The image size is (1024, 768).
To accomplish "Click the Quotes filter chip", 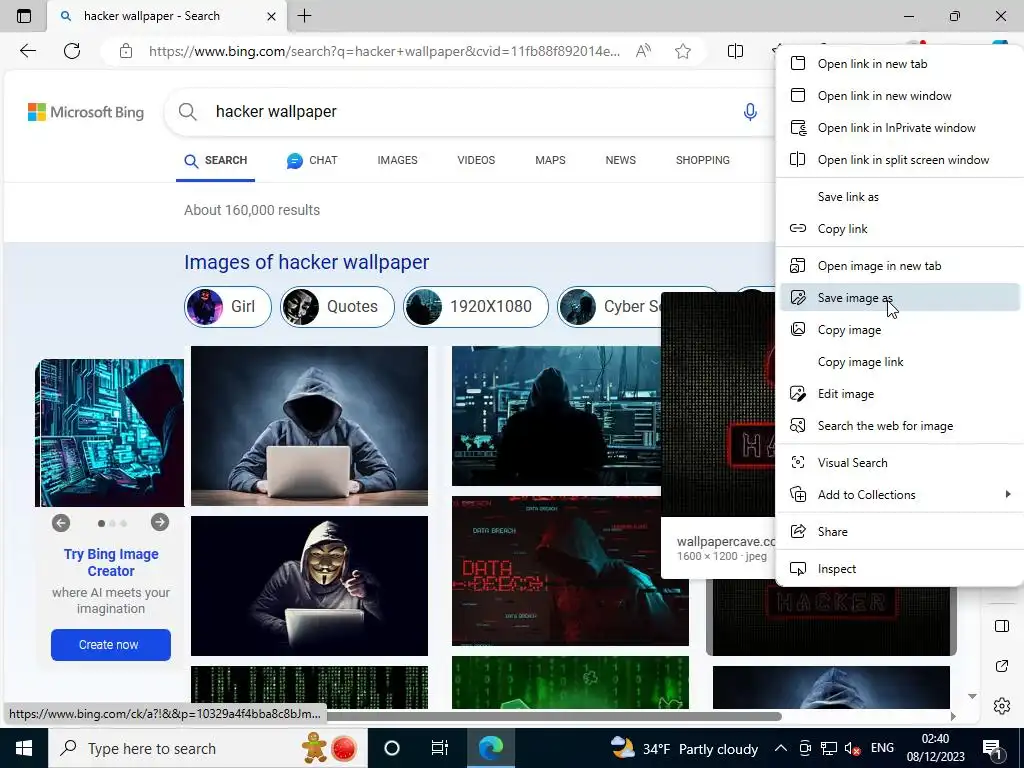I will [x=337, y=306].
